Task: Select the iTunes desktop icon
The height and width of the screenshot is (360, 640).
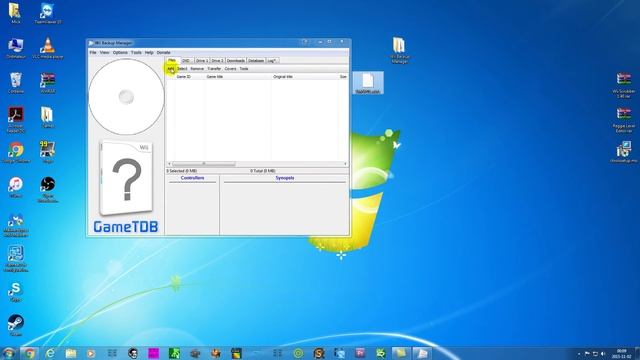Action: coord(16,188)
